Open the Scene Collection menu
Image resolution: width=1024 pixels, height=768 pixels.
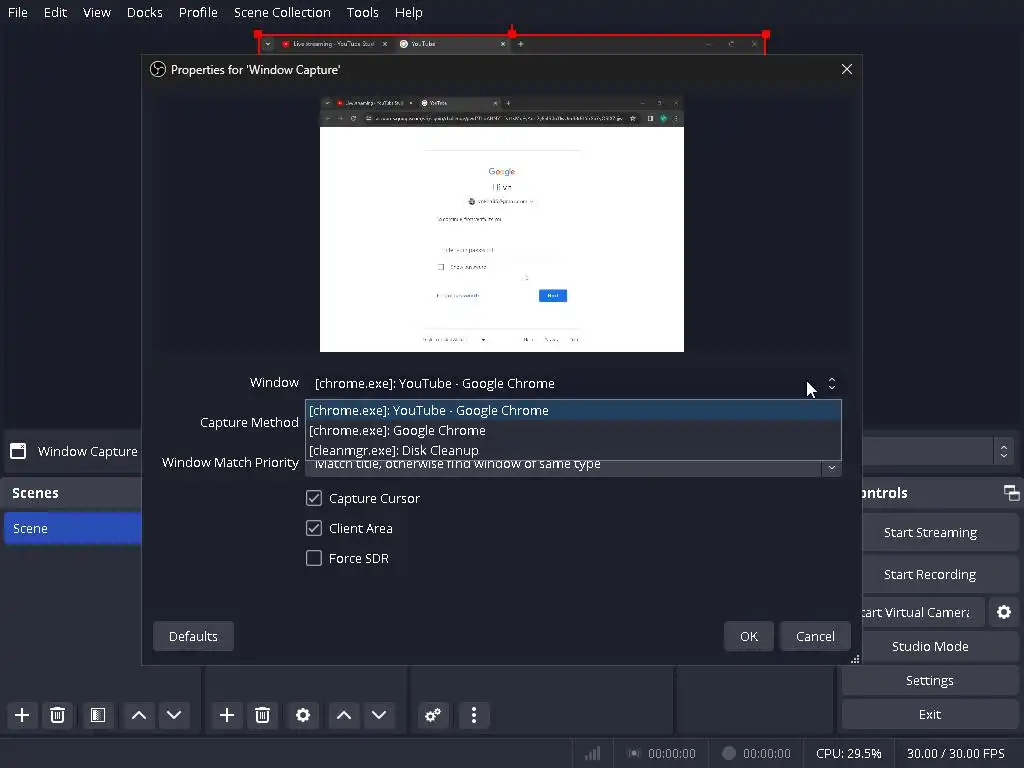pos(282,12)
